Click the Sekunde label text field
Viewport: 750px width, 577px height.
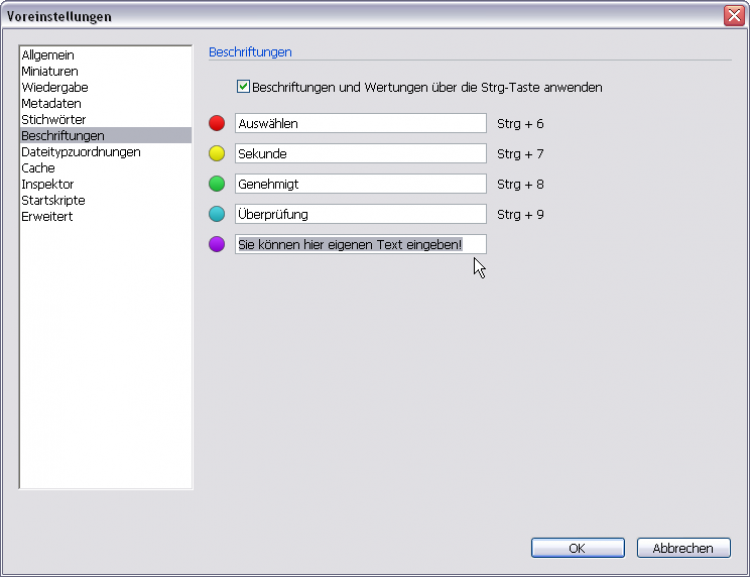coord(360,154)
